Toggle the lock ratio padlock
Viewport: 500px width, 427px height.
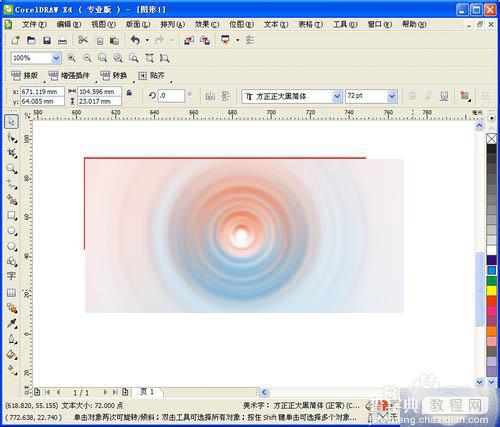click(130, 93)
